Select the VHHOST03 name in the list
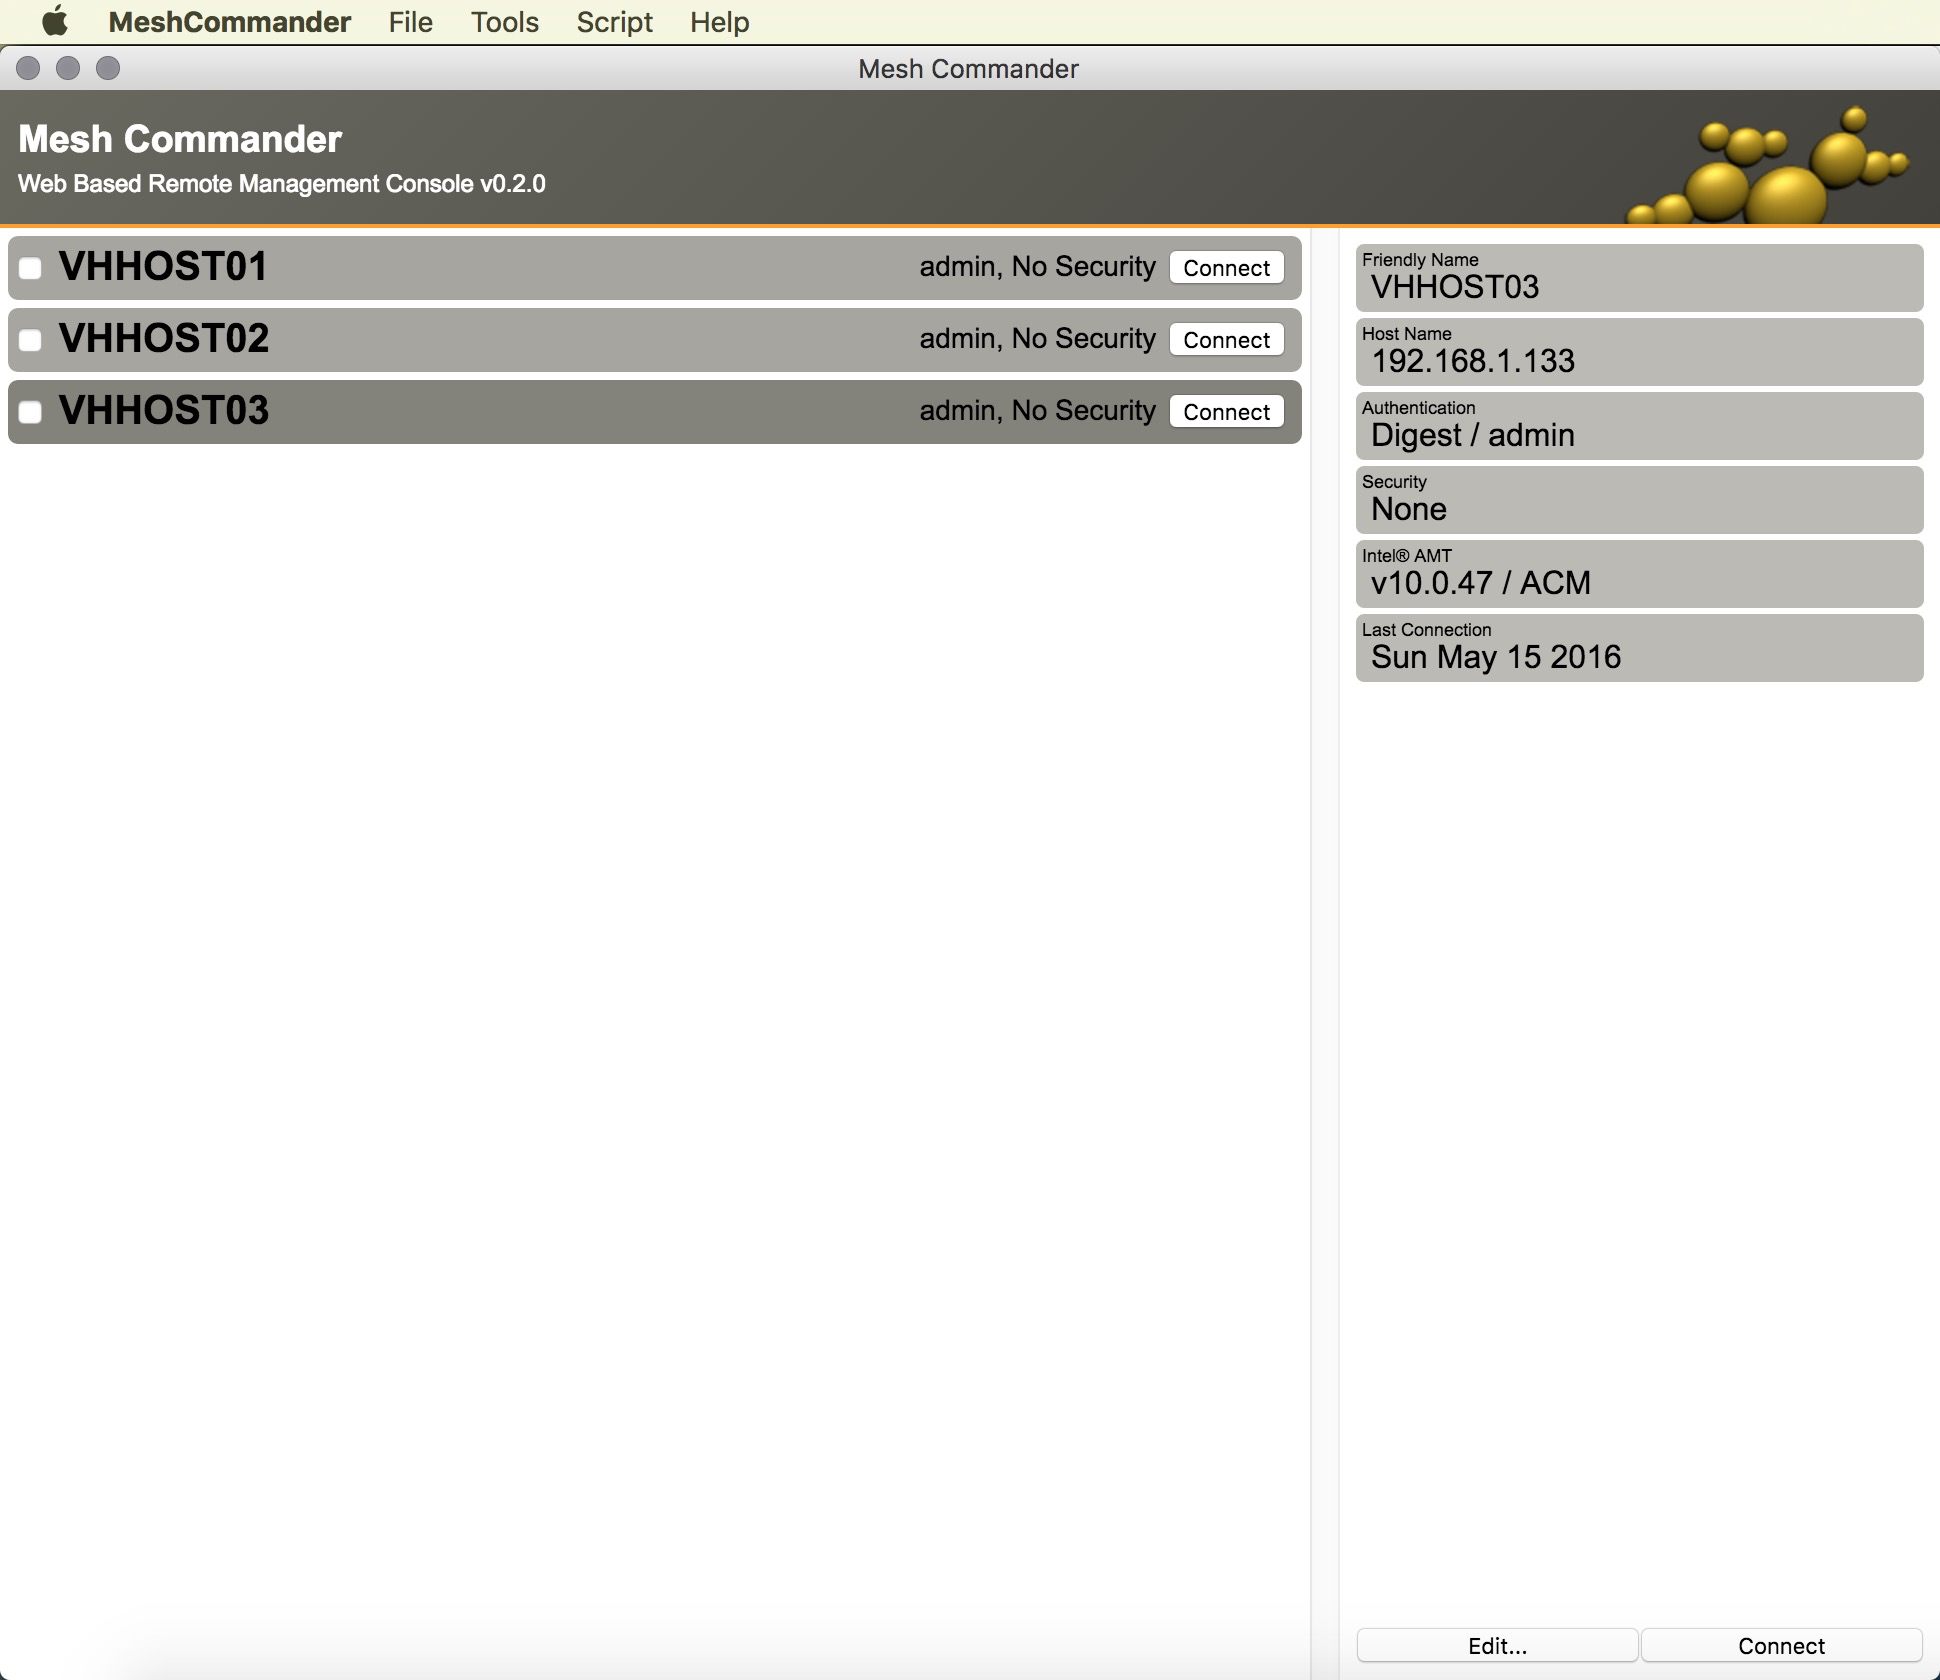The image size is (1940, 1680). pos(163,410)
